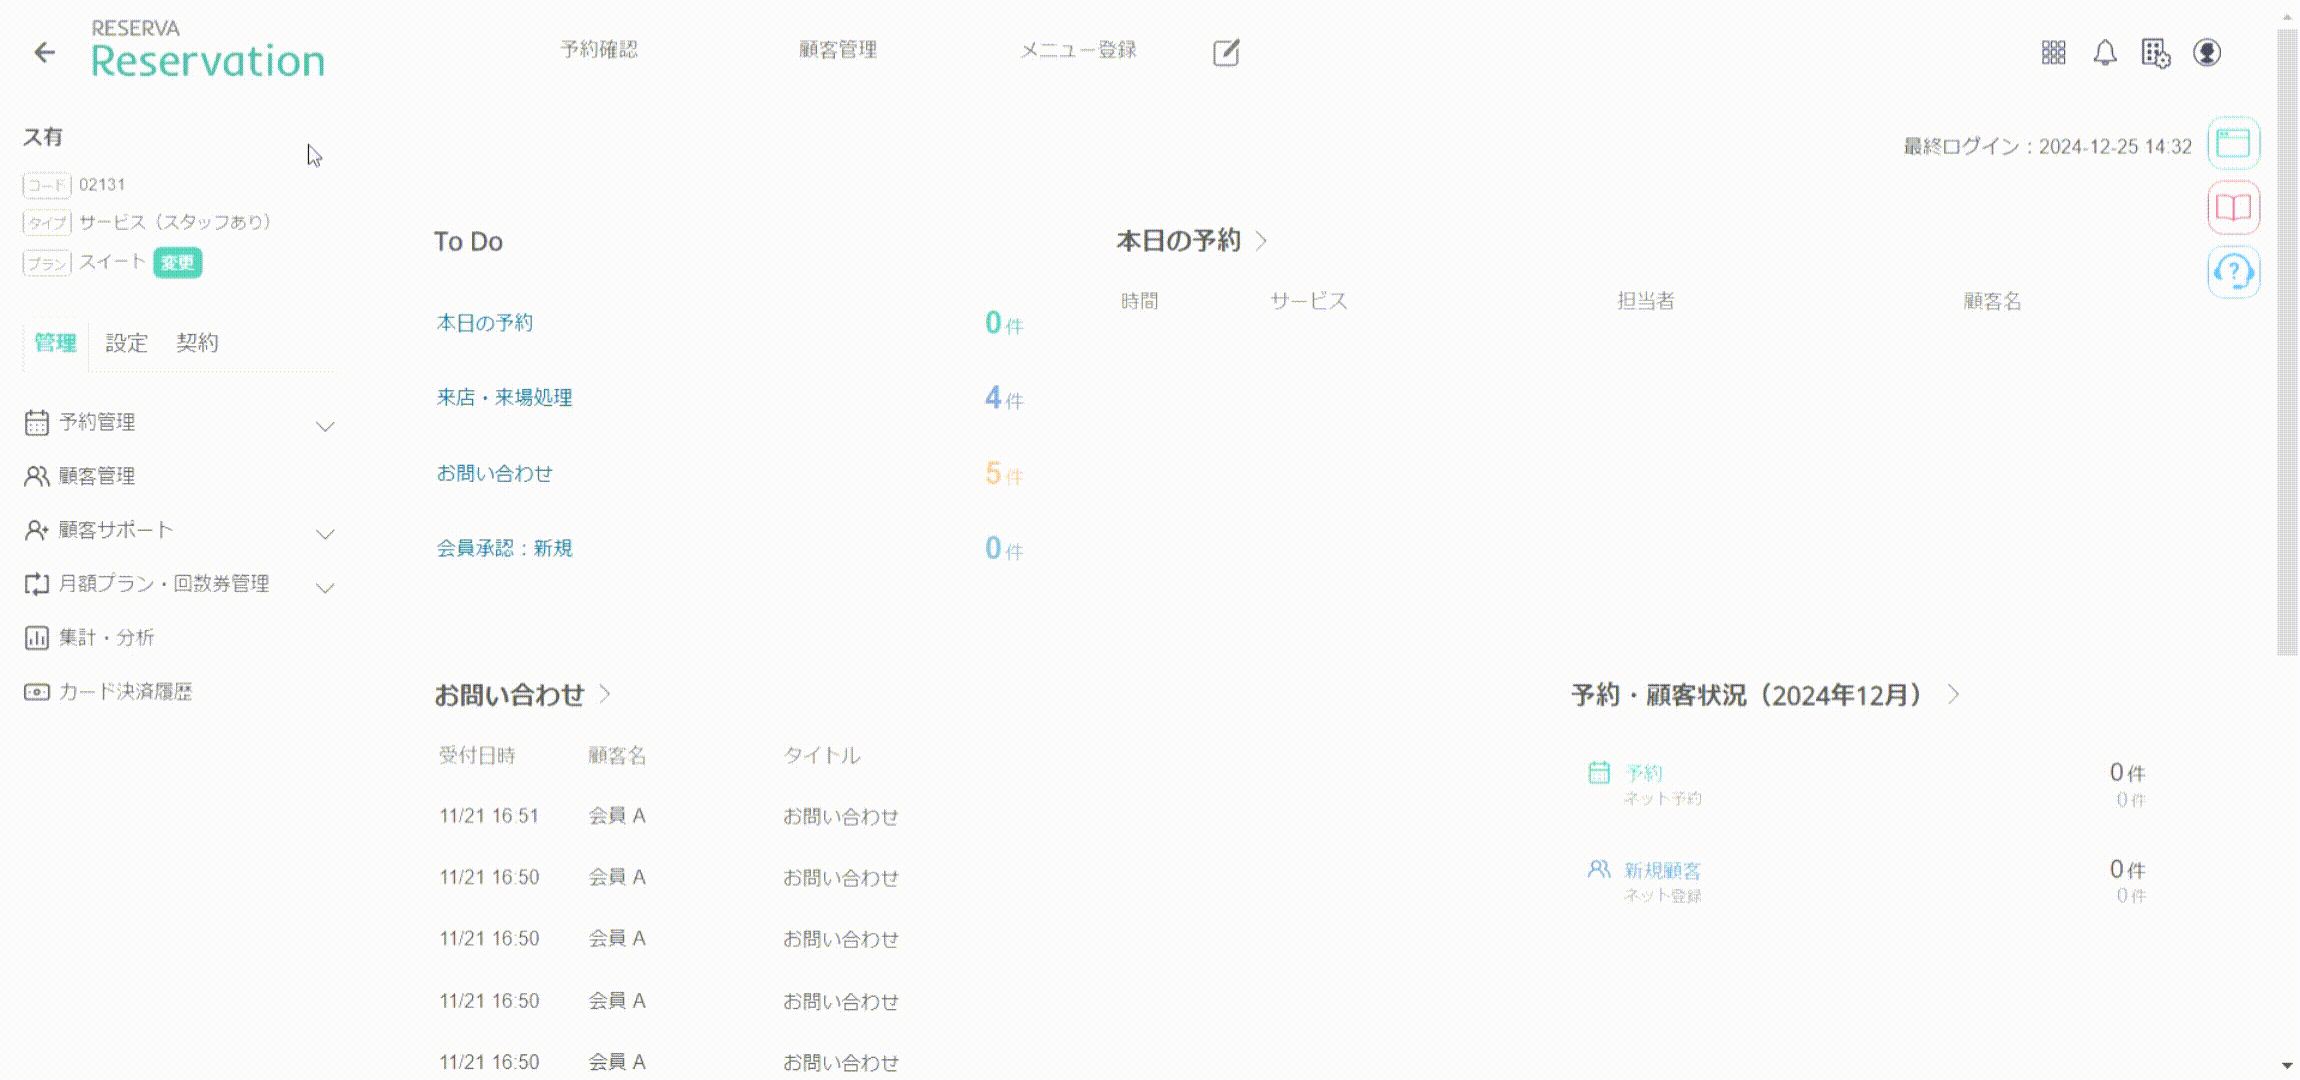This screenshot has width=2300, height=1080.
Task: Open 来店・来場処理 To Do link
Action: [x=504, y=398]
